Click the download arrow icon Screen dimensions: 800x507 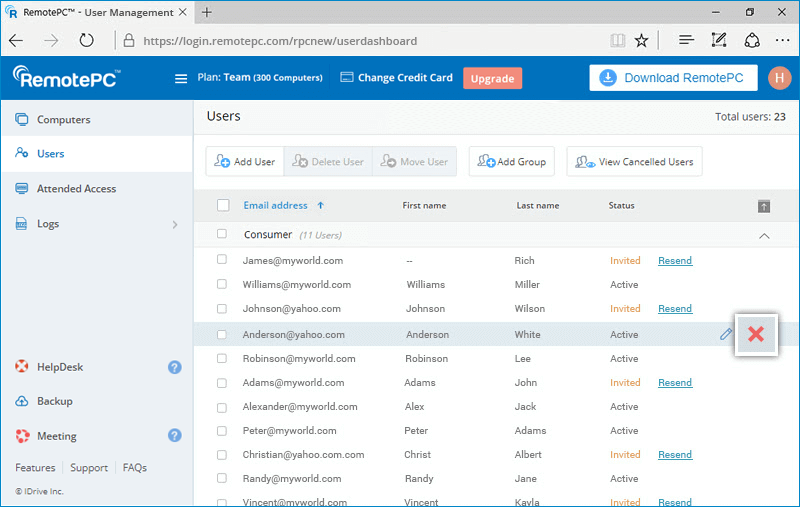(608, 78)
